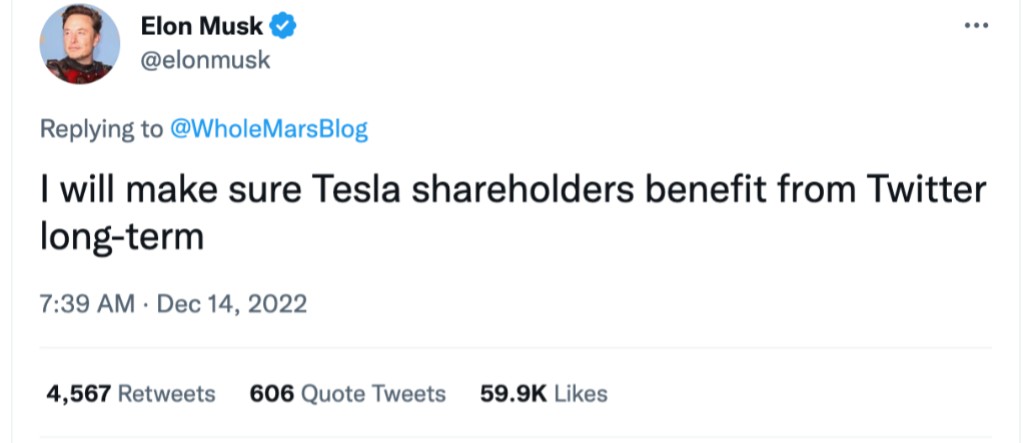The image size is (1023, 443).
Task: Click the Dec 14, 2022 date
Action: (x=232, y=303)
